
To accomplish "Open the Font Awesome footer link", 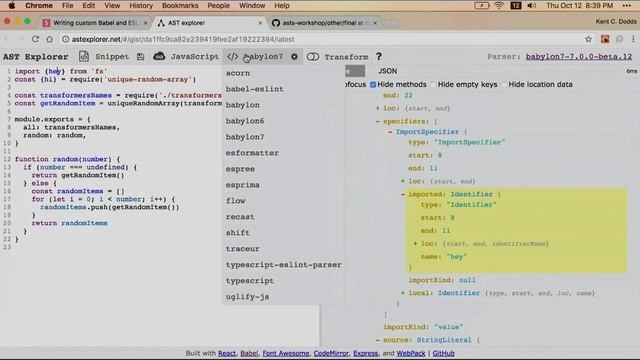I will [286, 353].
